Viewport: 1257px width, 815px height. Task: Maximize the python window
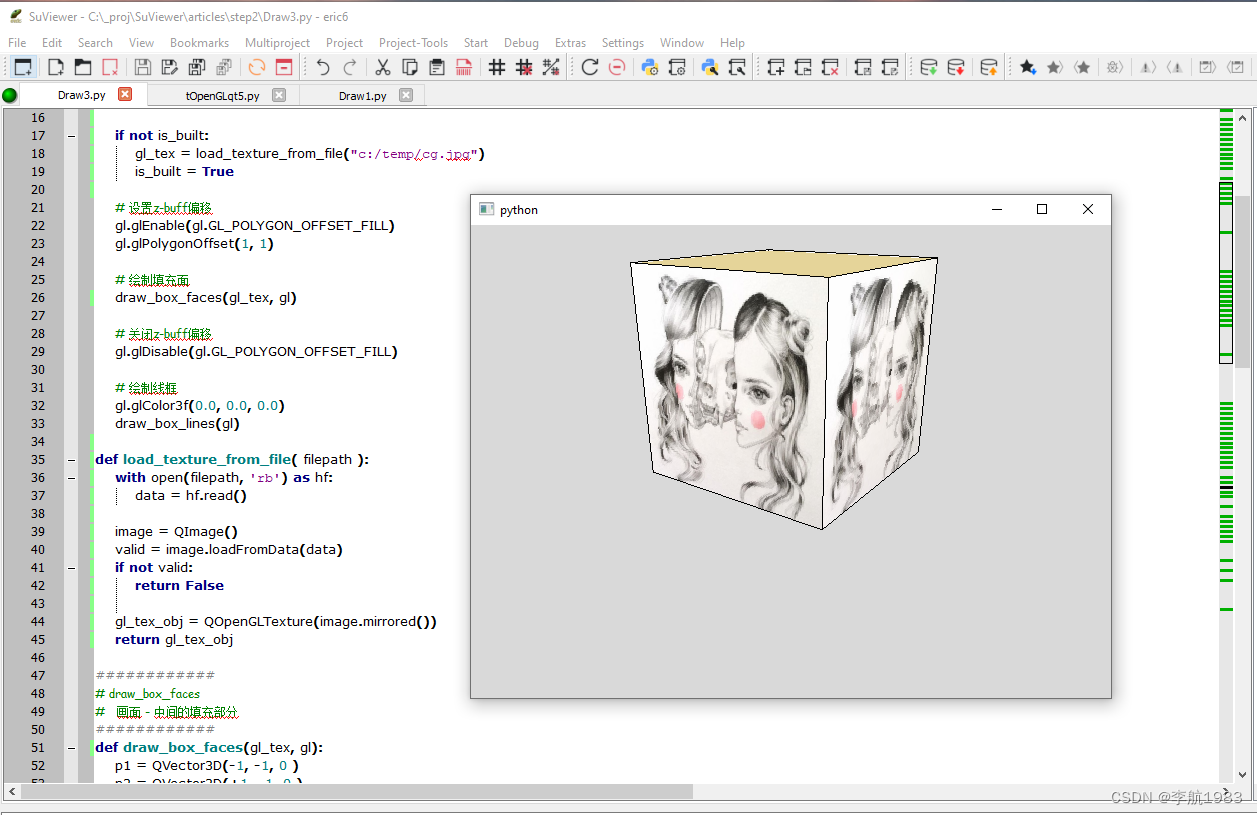(x=1042, y=209)
